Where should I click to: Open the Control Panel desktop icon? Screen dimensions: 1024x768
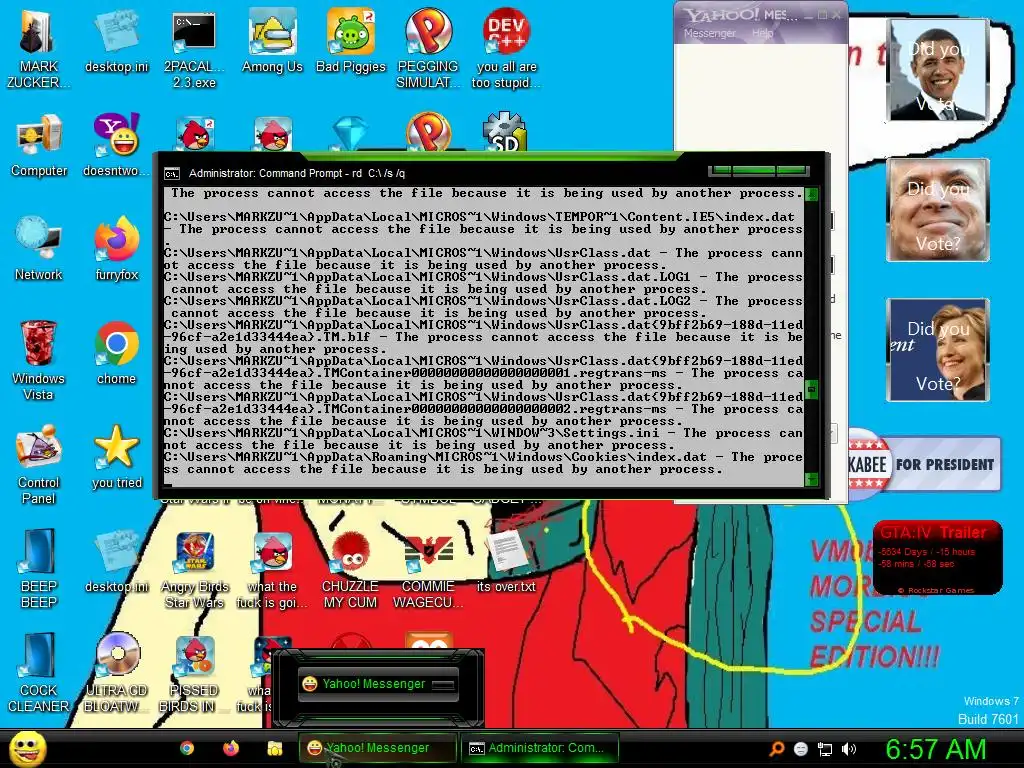tap(39, 464)
